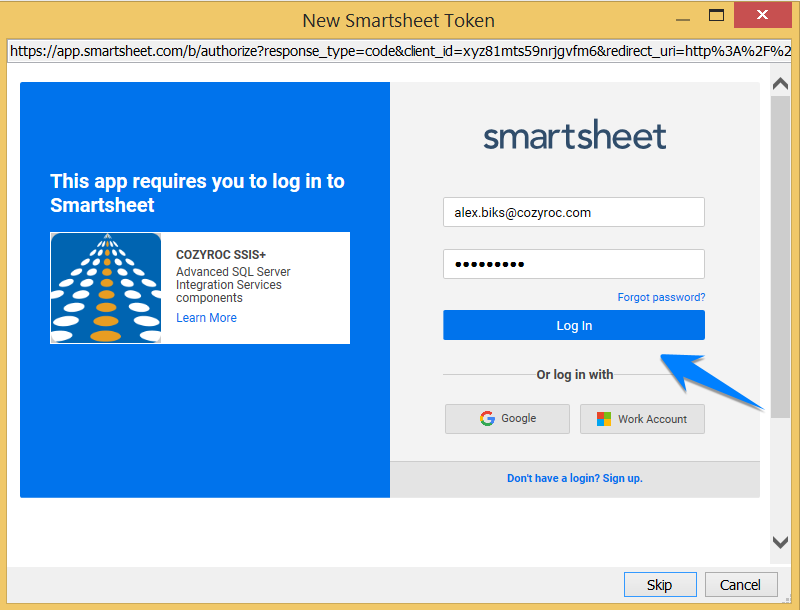Click the smartsheet logo
This screenshot has width=800, height=610.
[x=574, y=135]
